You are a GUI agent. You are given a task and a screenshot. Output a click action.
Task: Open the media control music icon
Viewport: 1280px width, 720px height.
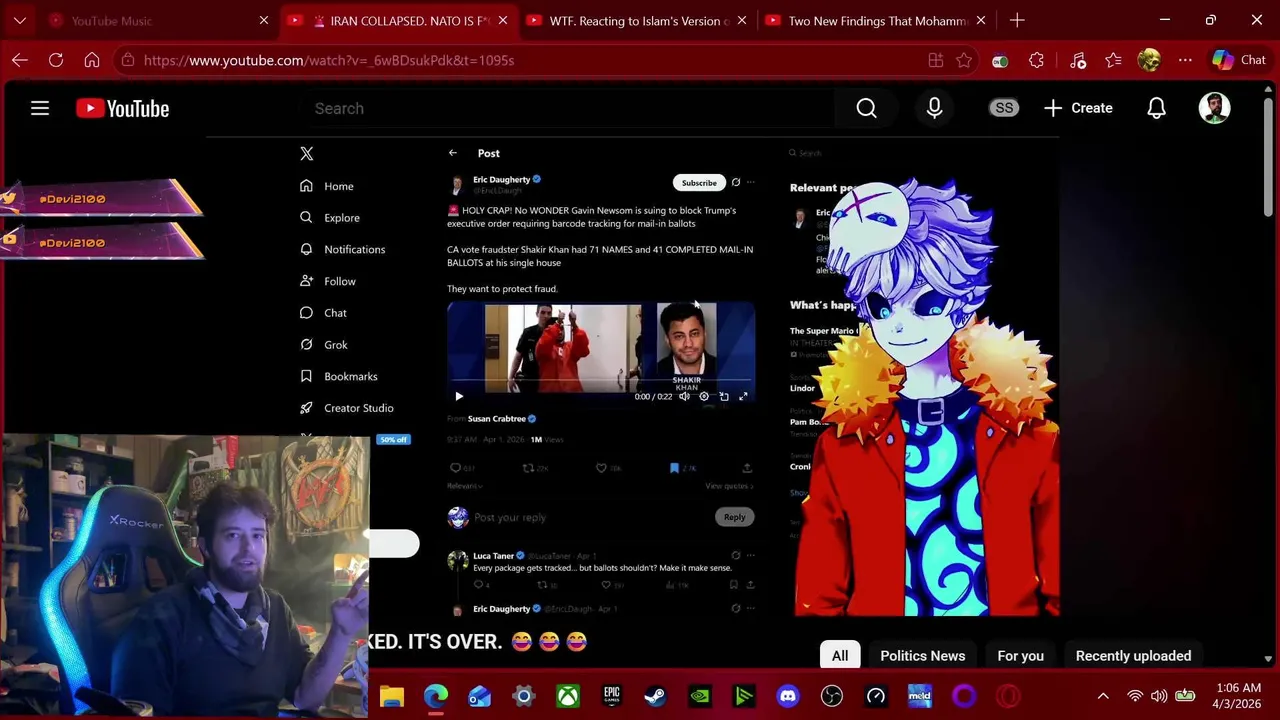coord(1078,60)
